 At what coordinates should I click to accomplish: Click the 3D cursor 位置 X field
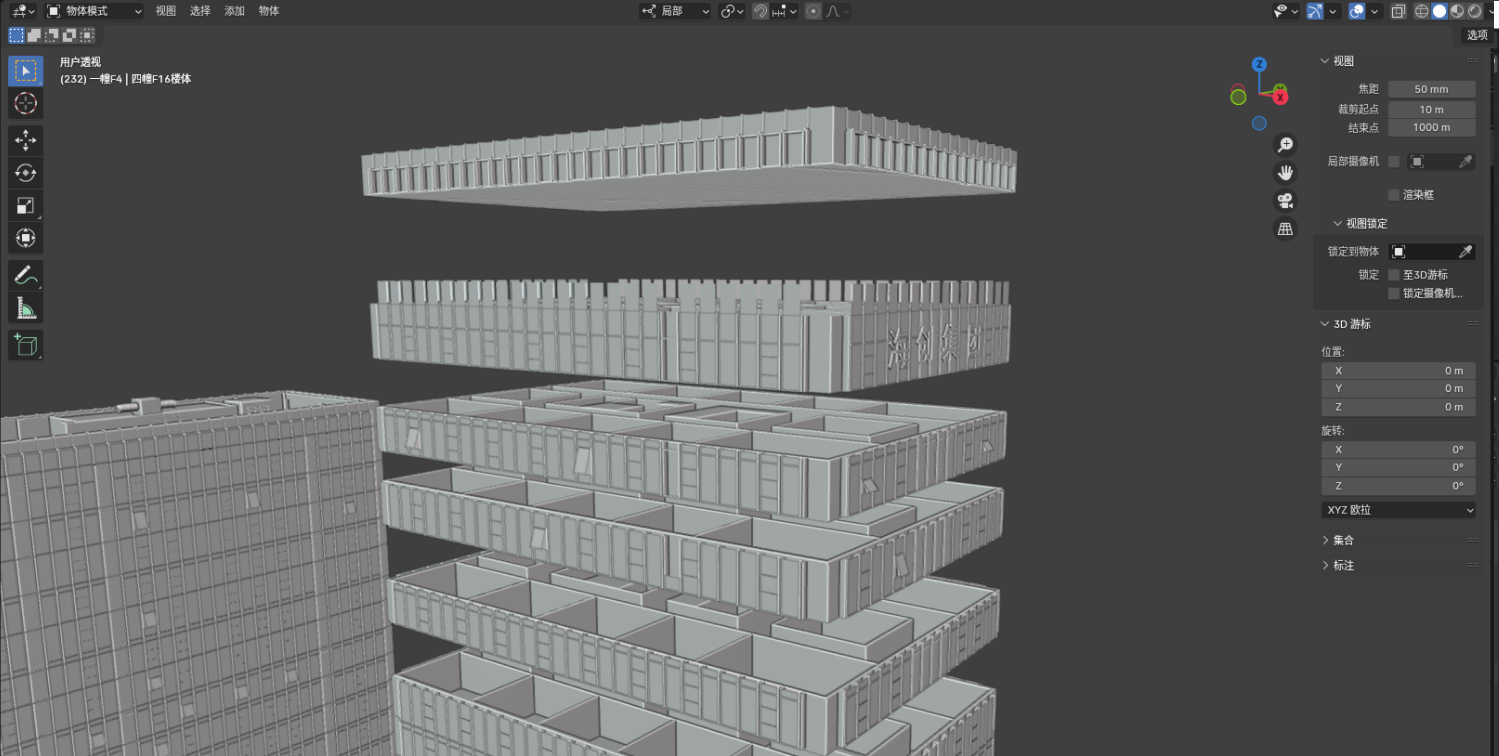[x=1398, y=371]
